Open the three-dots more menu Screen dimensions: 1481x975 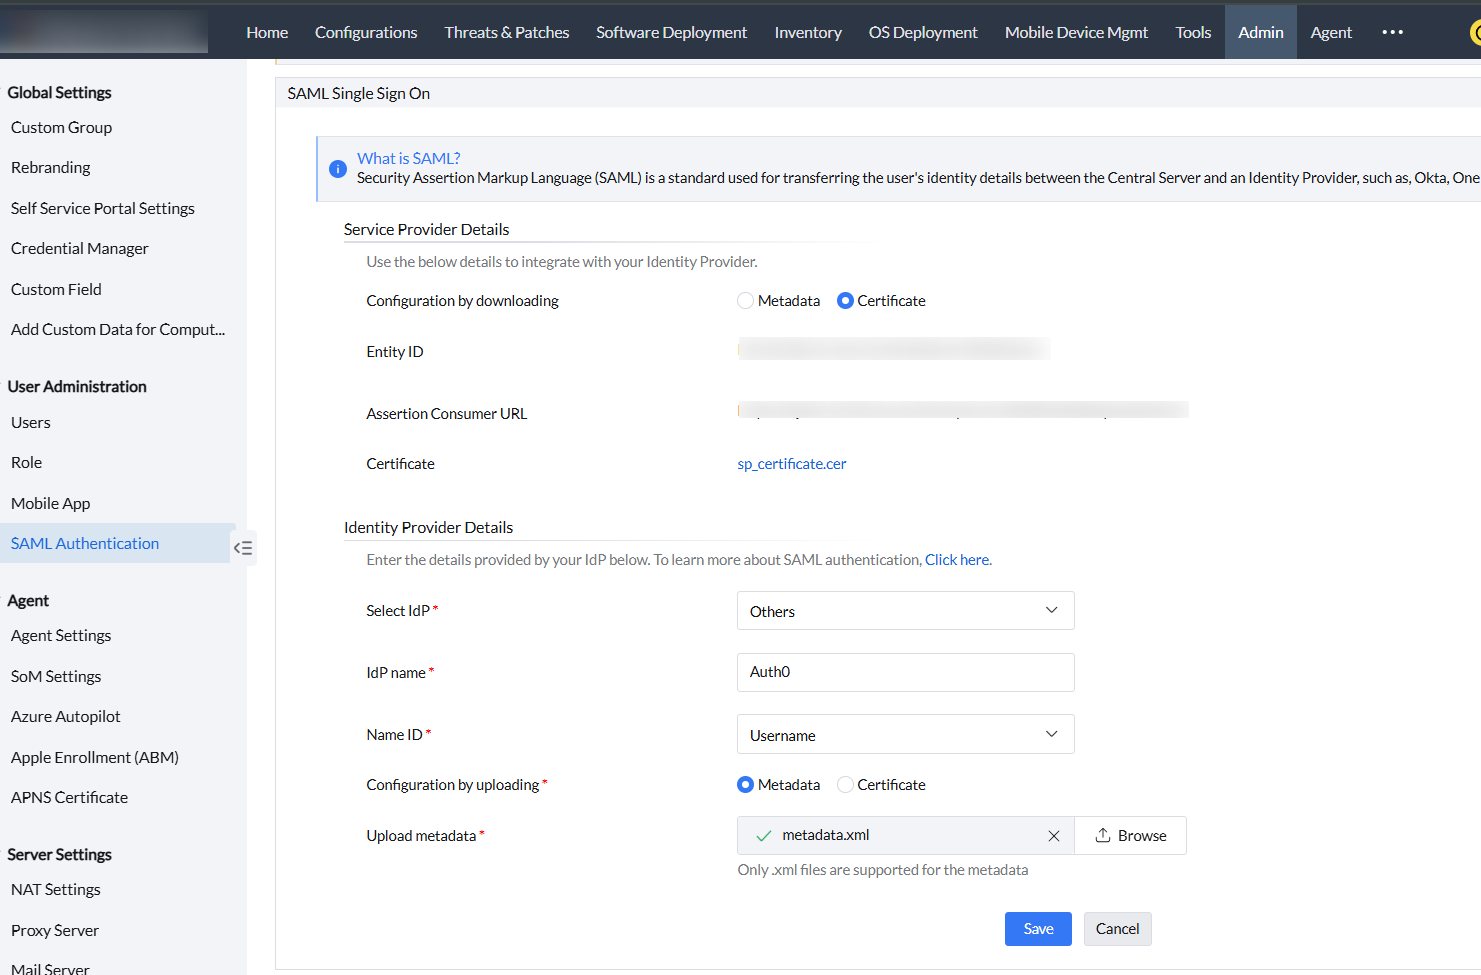[x=1392, y=32]
